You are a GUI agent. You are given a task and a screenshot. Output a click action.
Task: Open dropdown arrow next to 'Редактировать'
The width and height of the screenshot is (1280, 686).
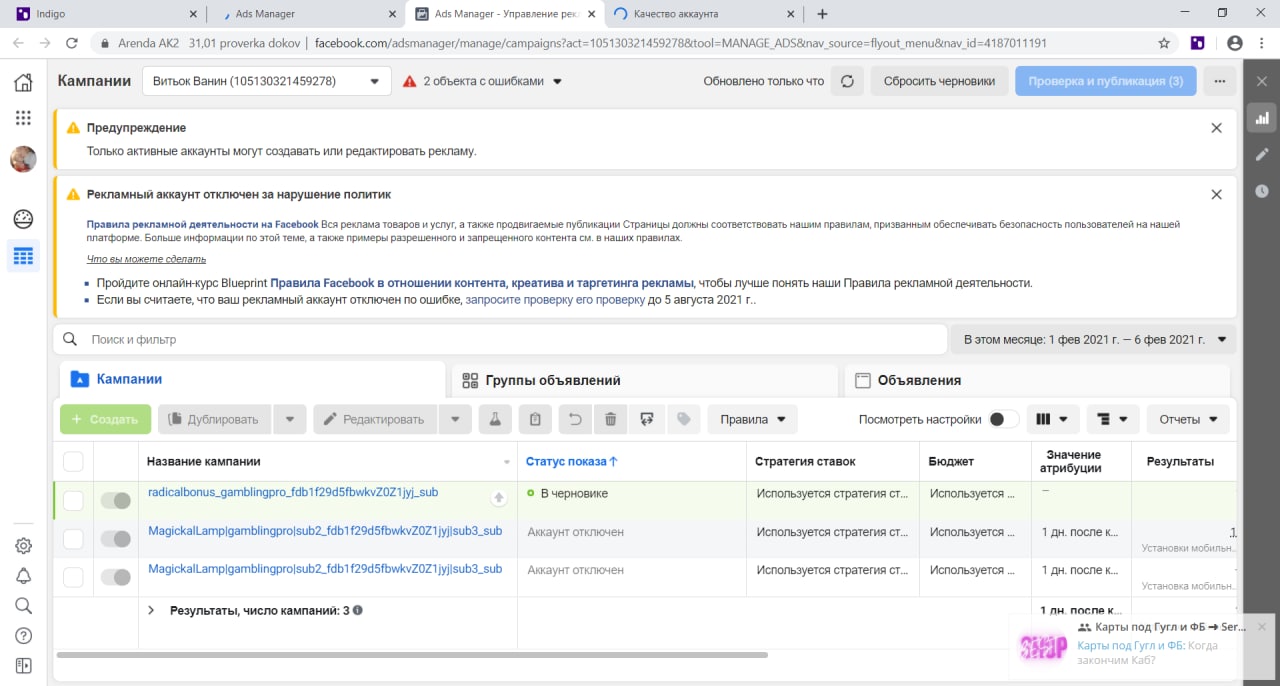[455, 419]
